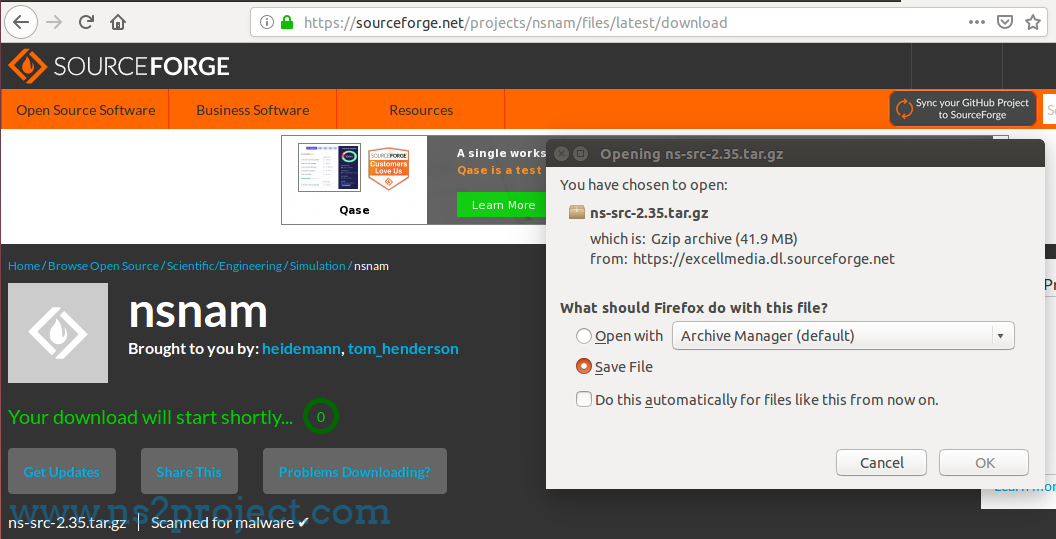Click the Get Updates button
Viewport: 1056px width, 539px height.
[62, 471]
